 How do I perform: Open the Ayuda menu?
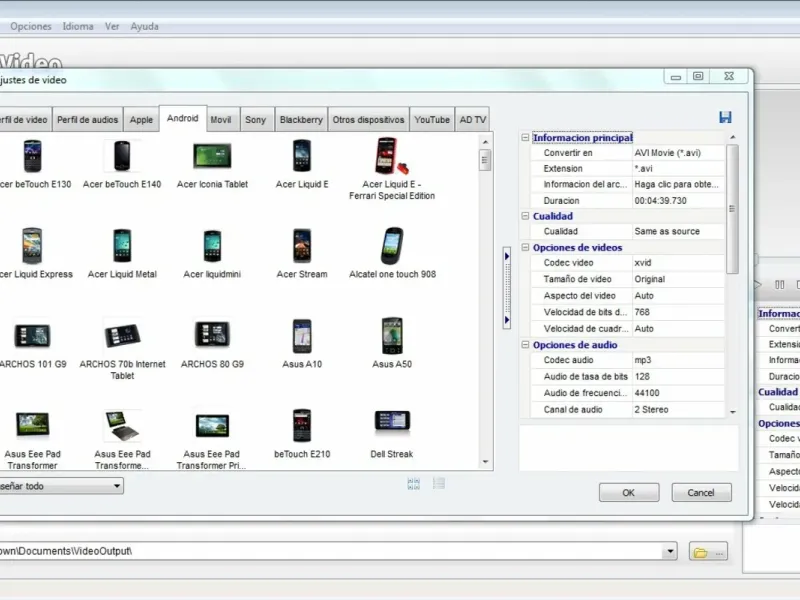(x=144, y=26)
